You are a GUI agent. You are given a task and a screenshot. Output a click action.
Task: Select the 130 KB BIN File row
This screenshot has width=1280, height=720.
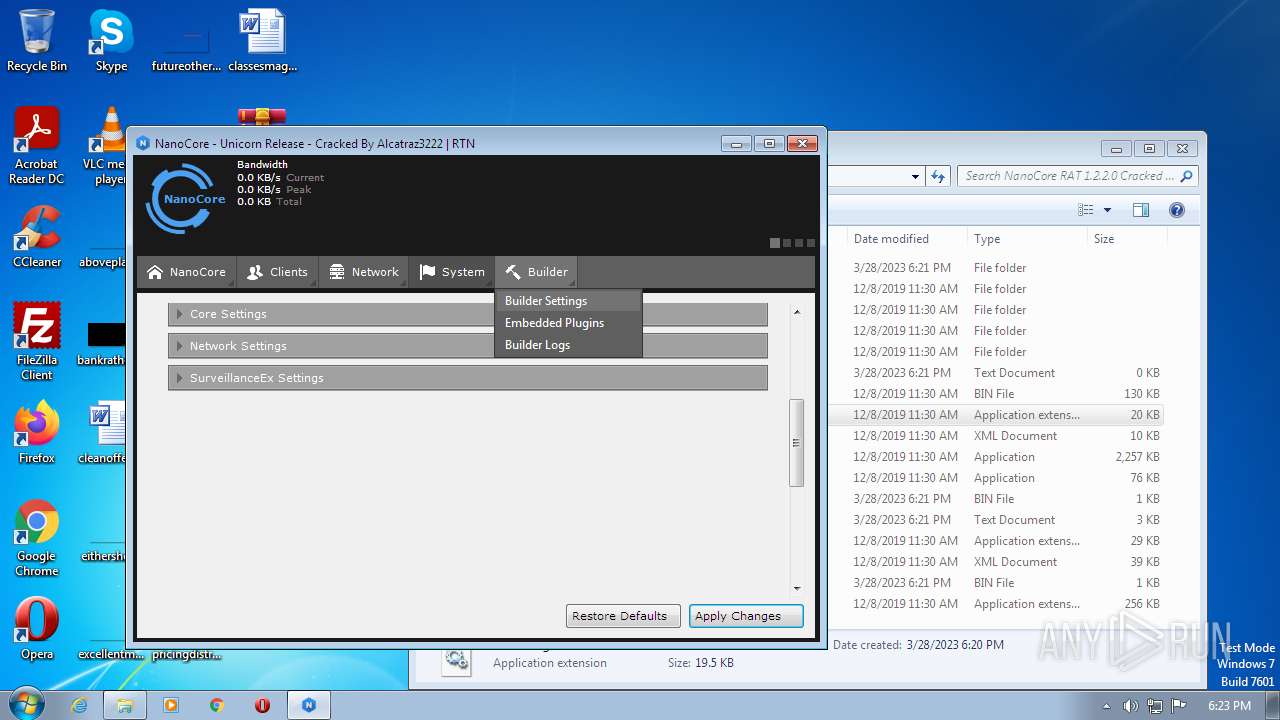[996, 394]
